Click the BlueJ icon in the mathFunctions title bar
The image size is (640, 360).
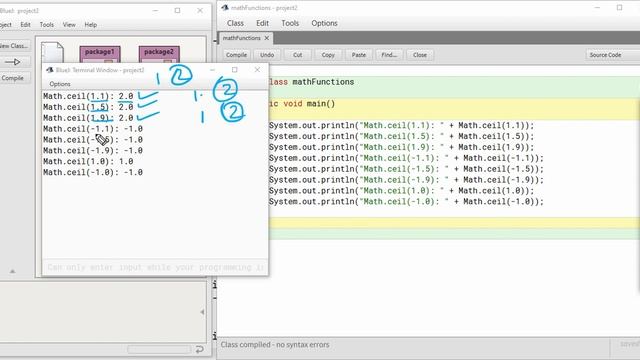tap(225, 8)
